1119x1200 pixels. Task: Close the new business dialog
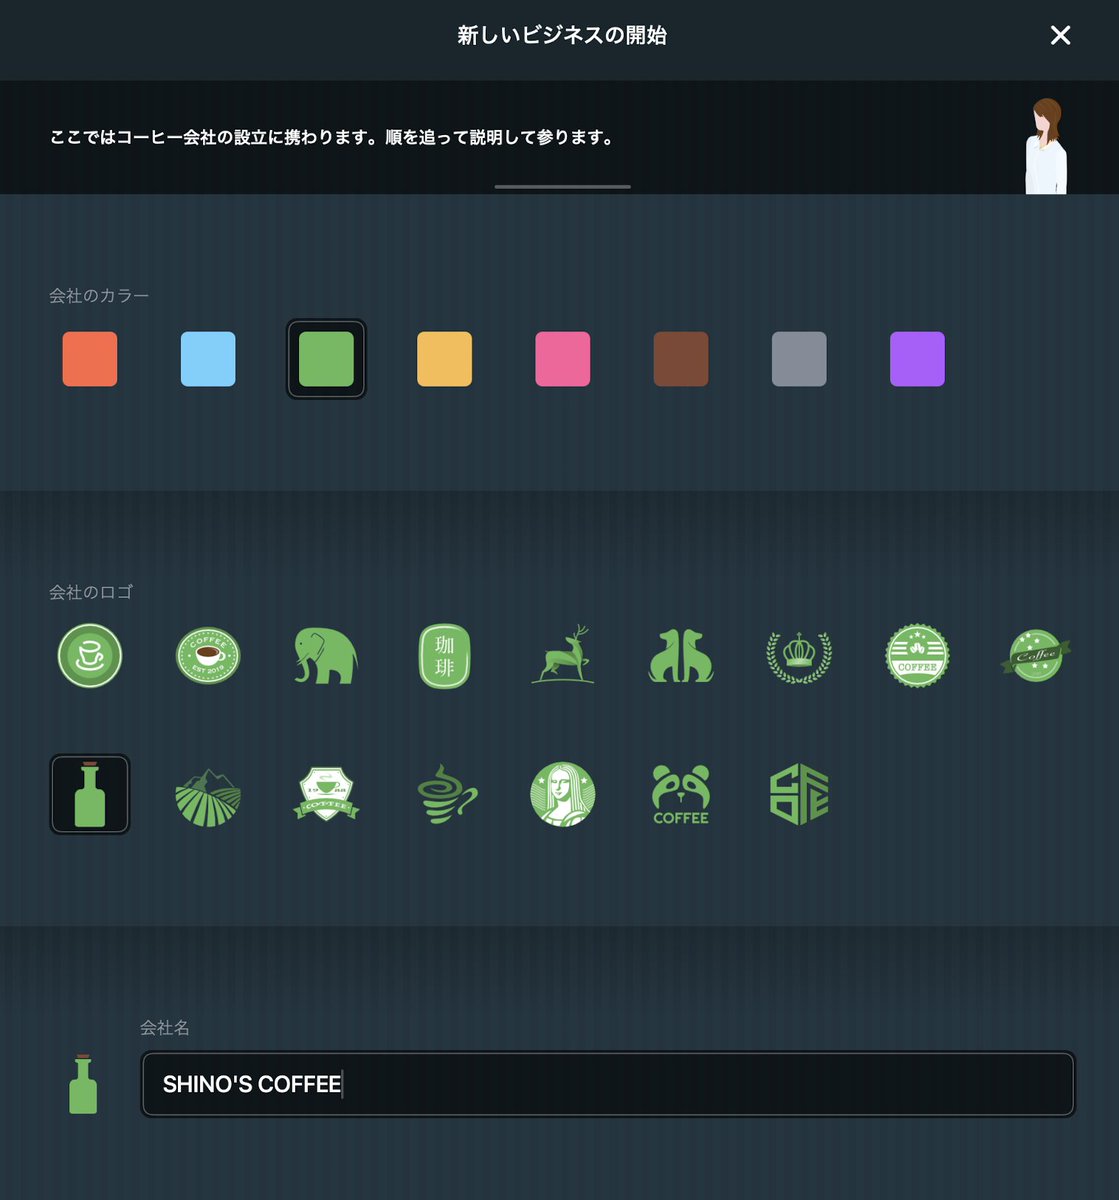pyautogui.click(x=1061, y=36)
